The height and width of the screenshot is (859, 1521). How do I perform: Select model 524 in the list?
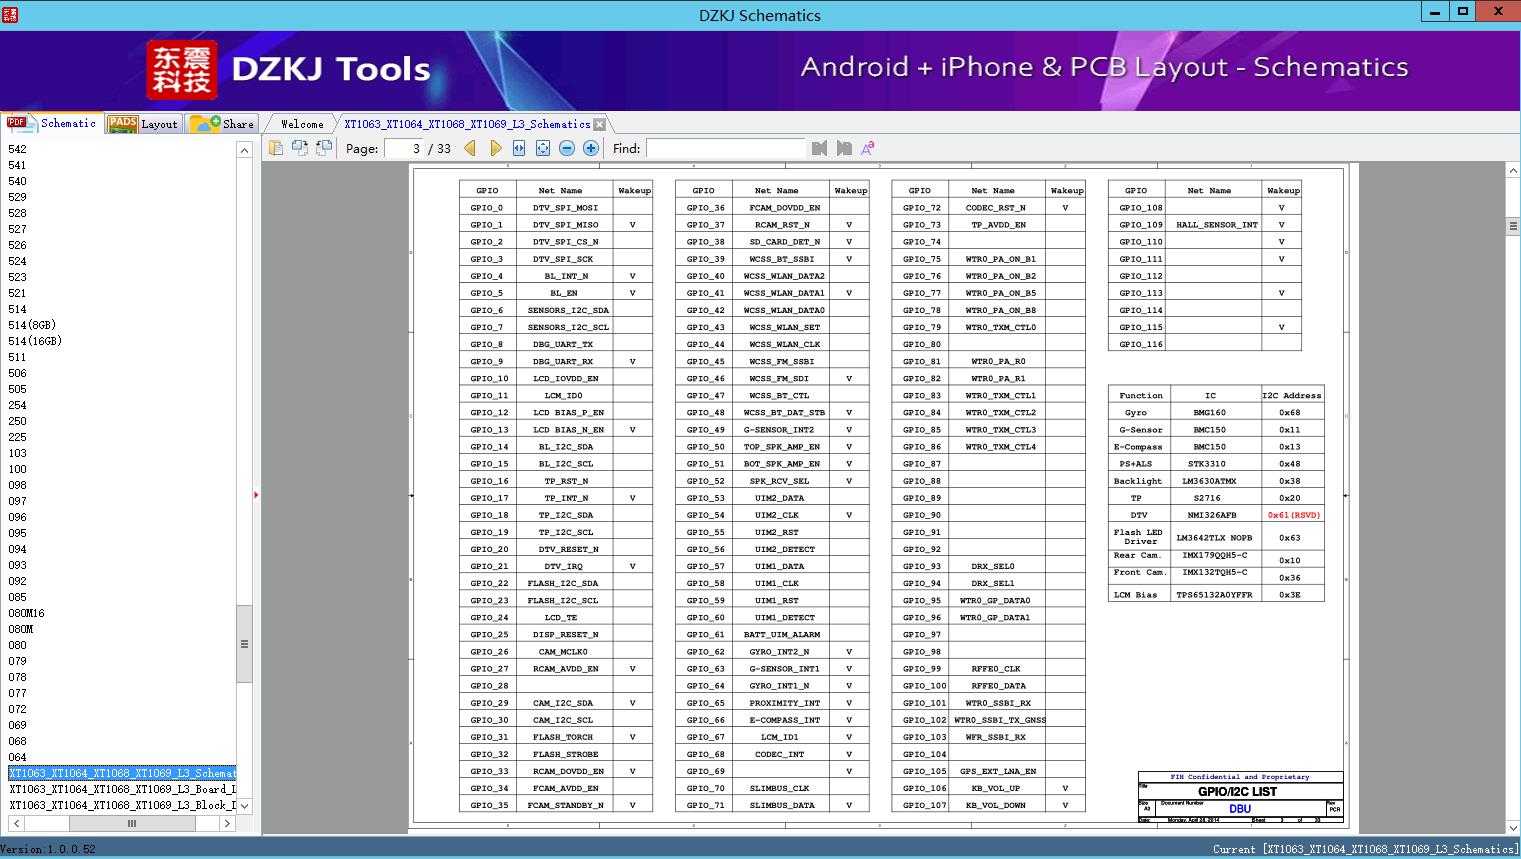pos(18,261)
